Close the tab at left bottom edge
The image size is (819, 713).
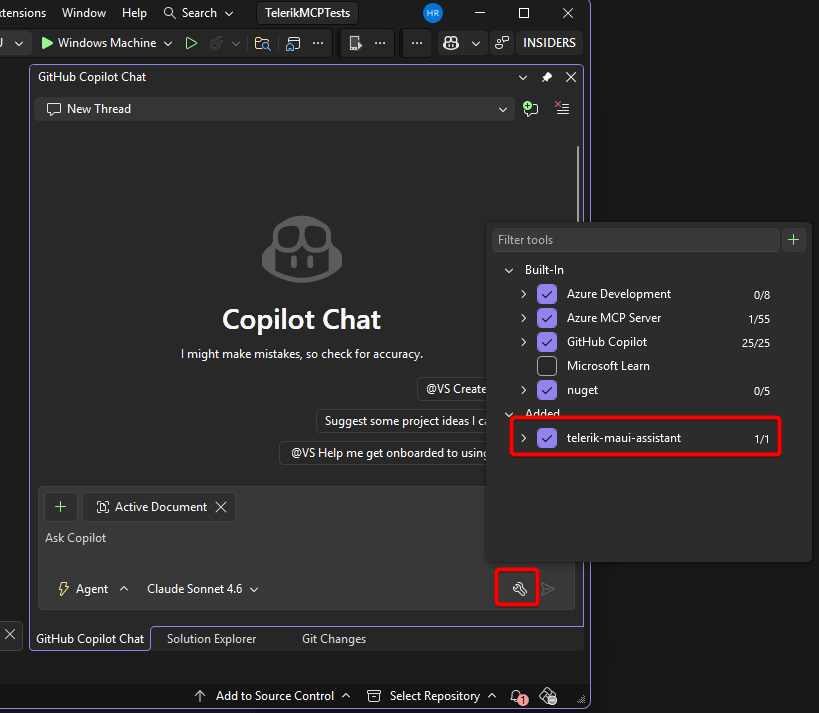pos(10,635)
